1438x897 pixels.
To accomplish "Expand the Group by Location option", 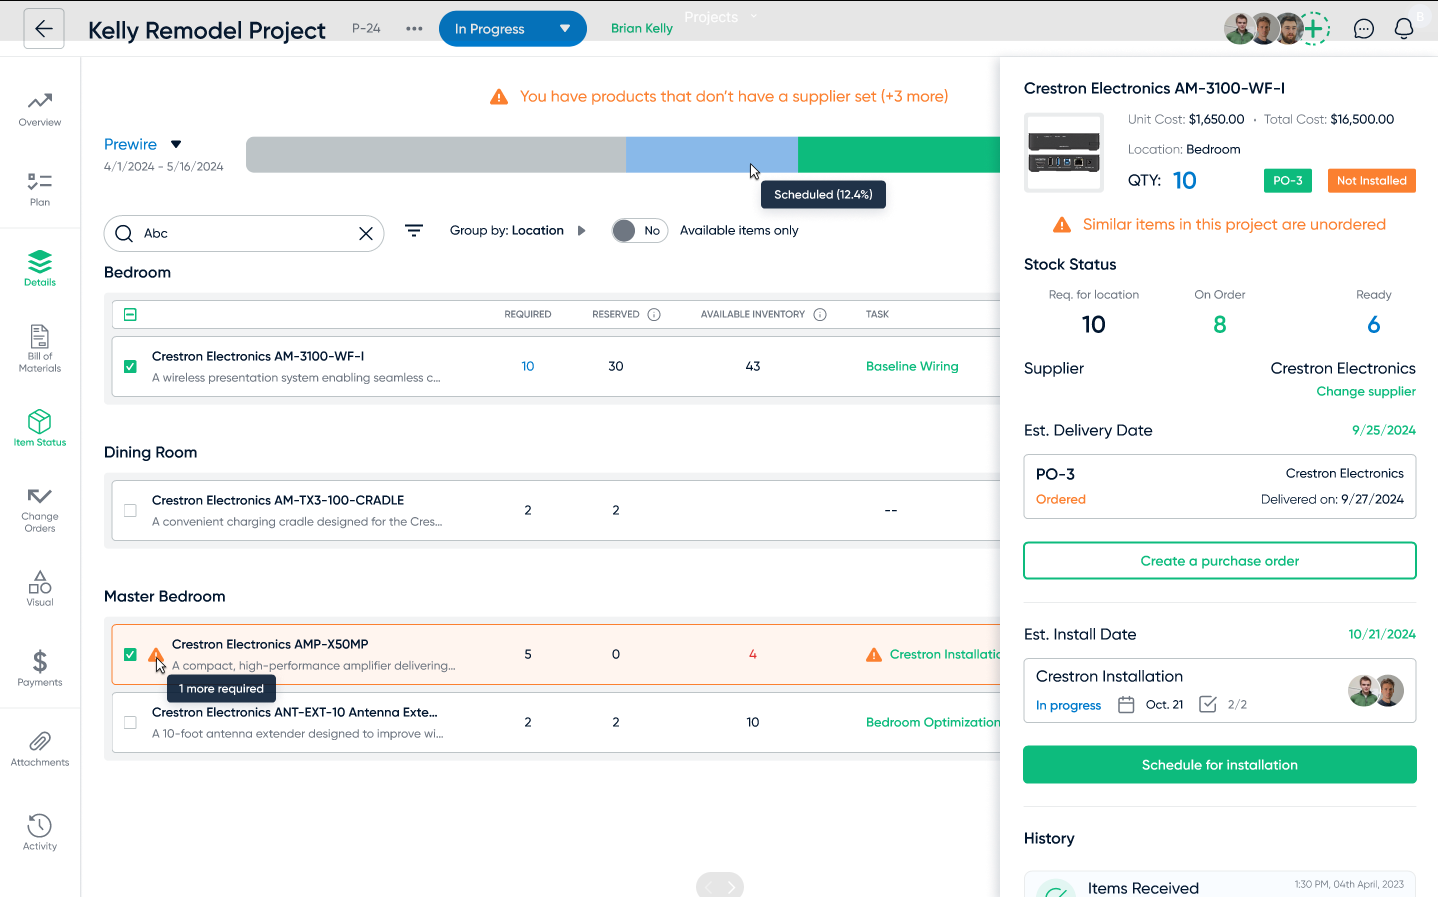I will click(x=581, y=231).
